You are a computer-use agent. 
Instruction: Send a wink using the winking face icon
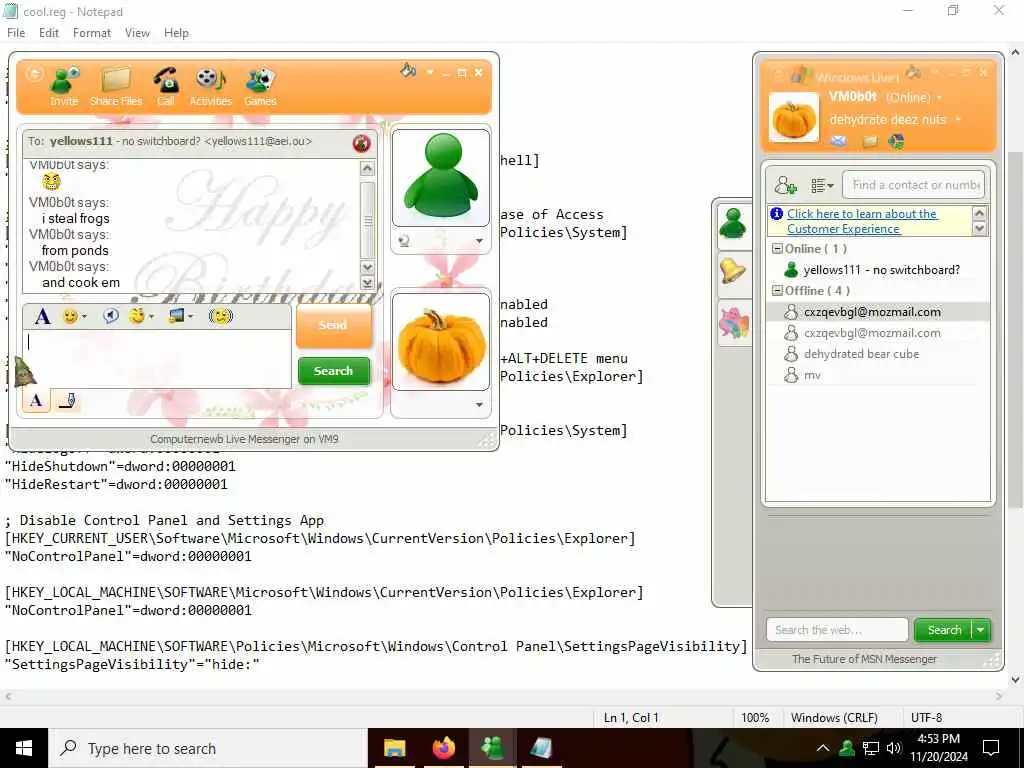pyautogui.click(x=137, y=317)
